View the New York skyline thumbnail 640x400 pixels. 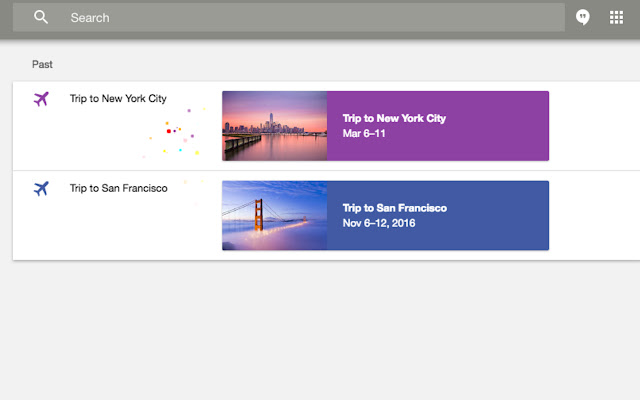point(274,126)
